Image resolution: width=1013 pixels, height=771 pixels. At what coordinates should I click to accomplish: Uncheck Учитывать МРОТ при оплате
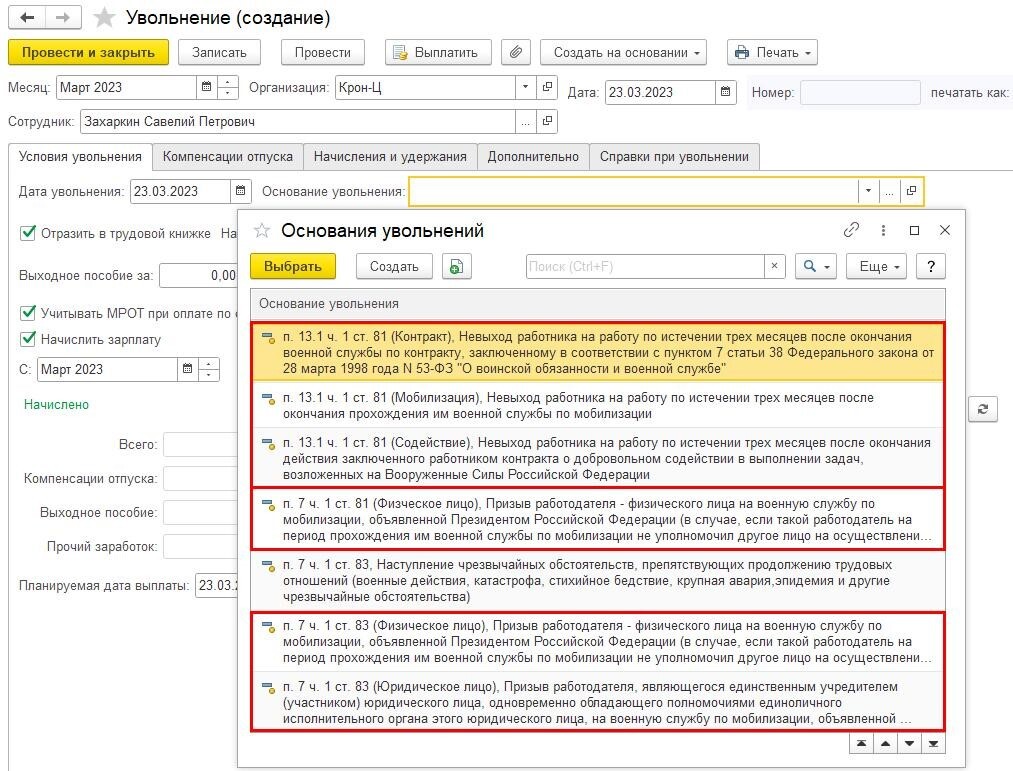click(x=28, y=313)
